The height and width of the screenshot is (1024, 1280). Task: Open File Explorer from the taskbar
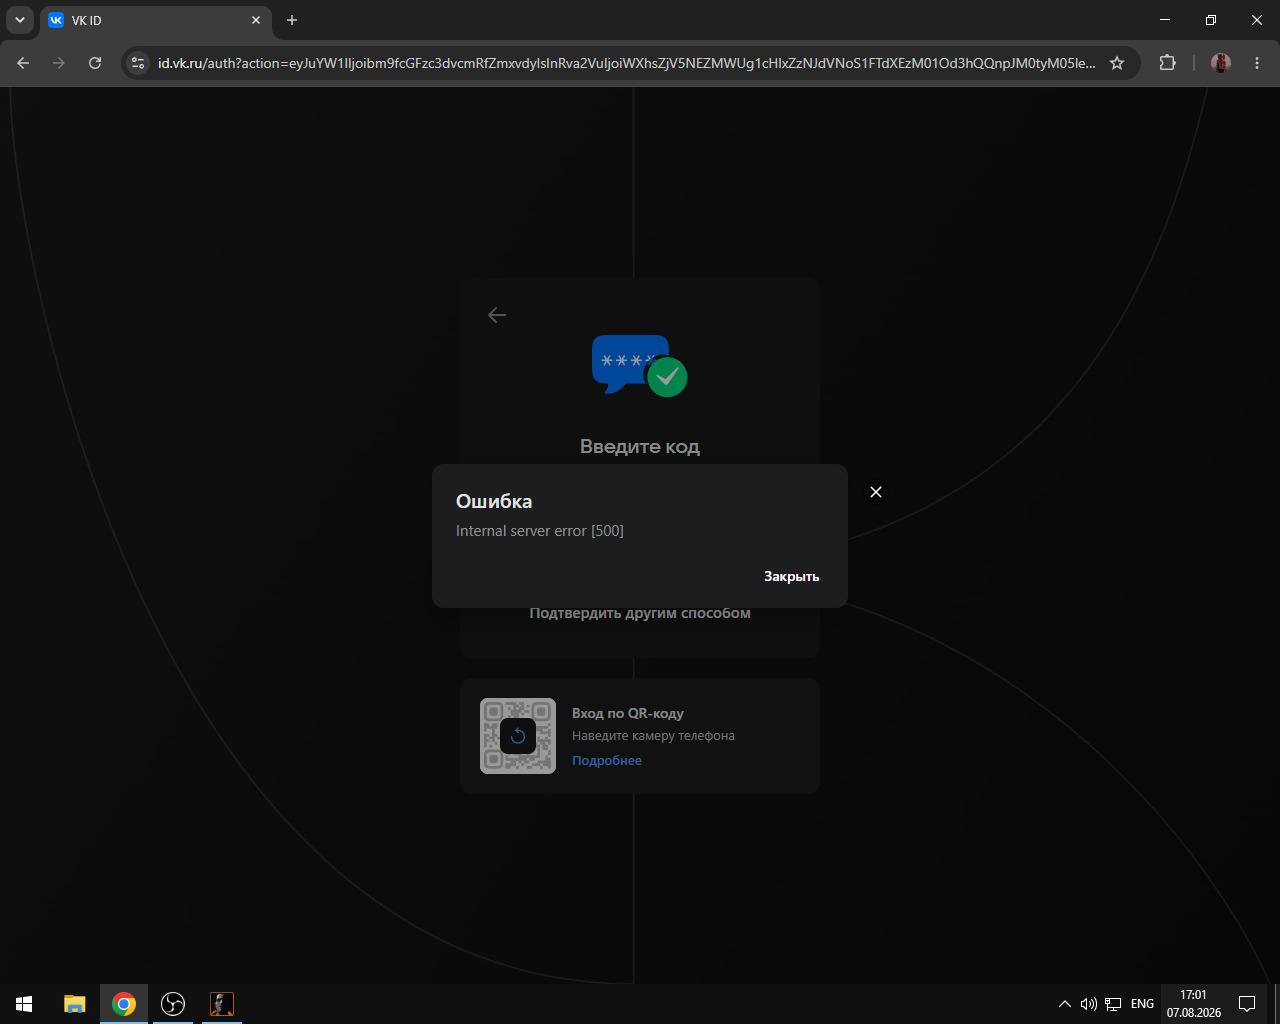pyautogui.click(x=75, y=1004)
